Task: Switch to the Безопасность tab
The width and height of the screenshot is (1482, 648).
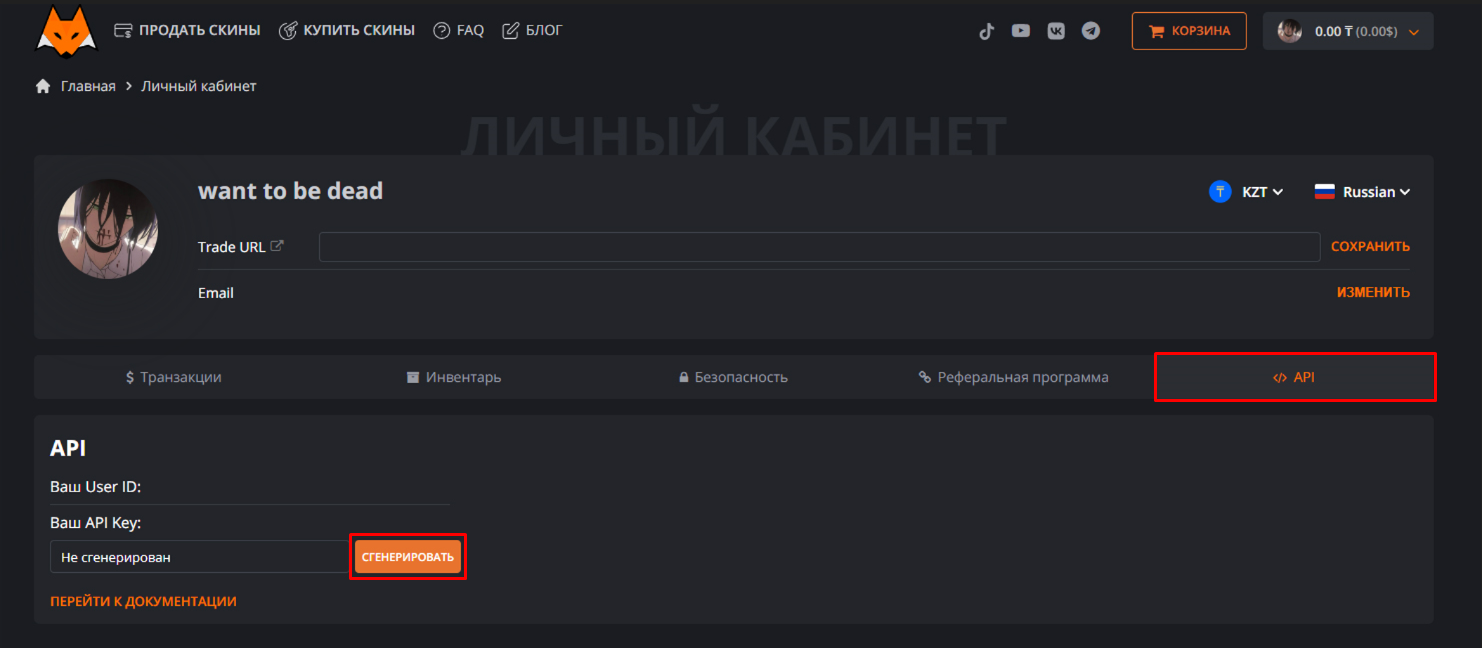Action: coord(734,377)
